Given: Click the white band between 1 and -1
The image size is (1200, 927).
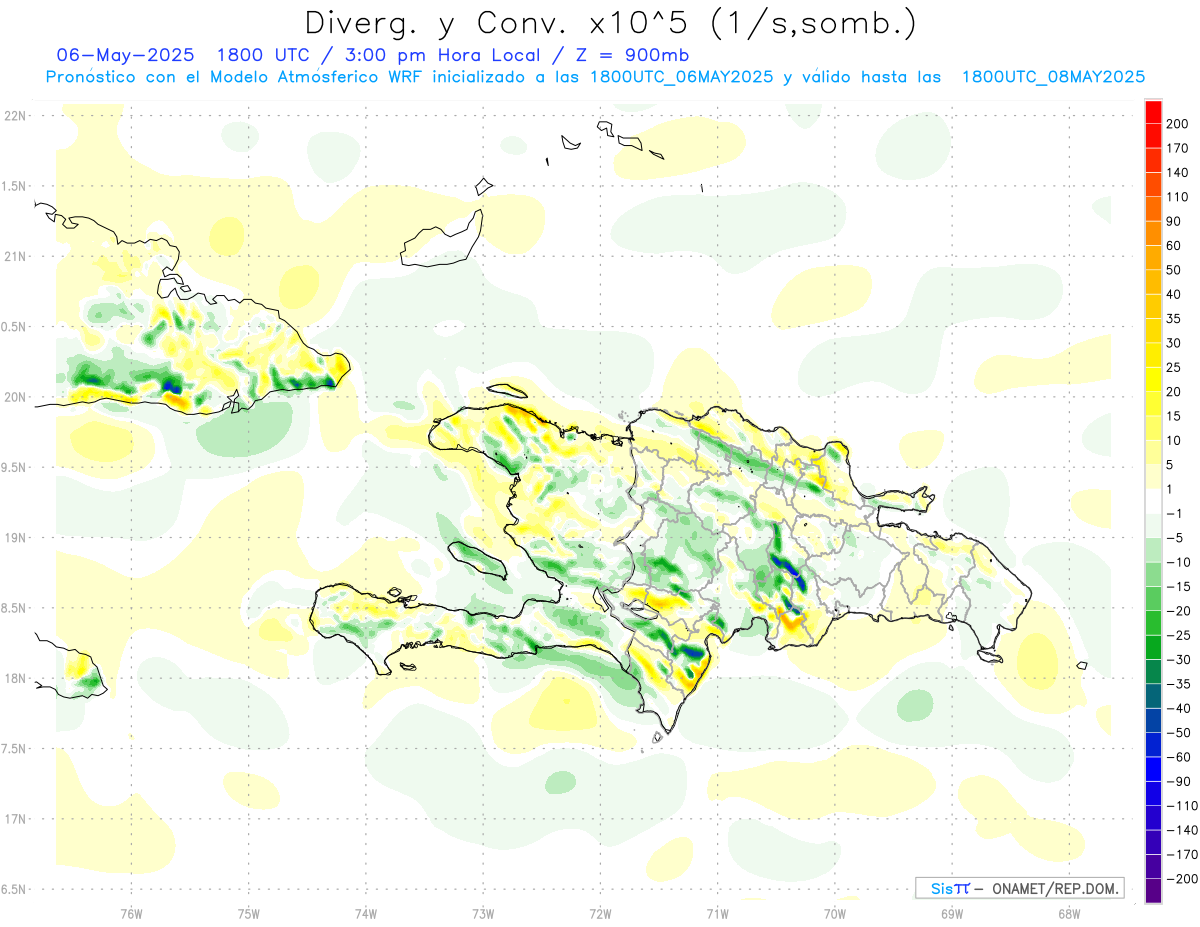Looking at the screenshot, I should (x=1153, y=501).
